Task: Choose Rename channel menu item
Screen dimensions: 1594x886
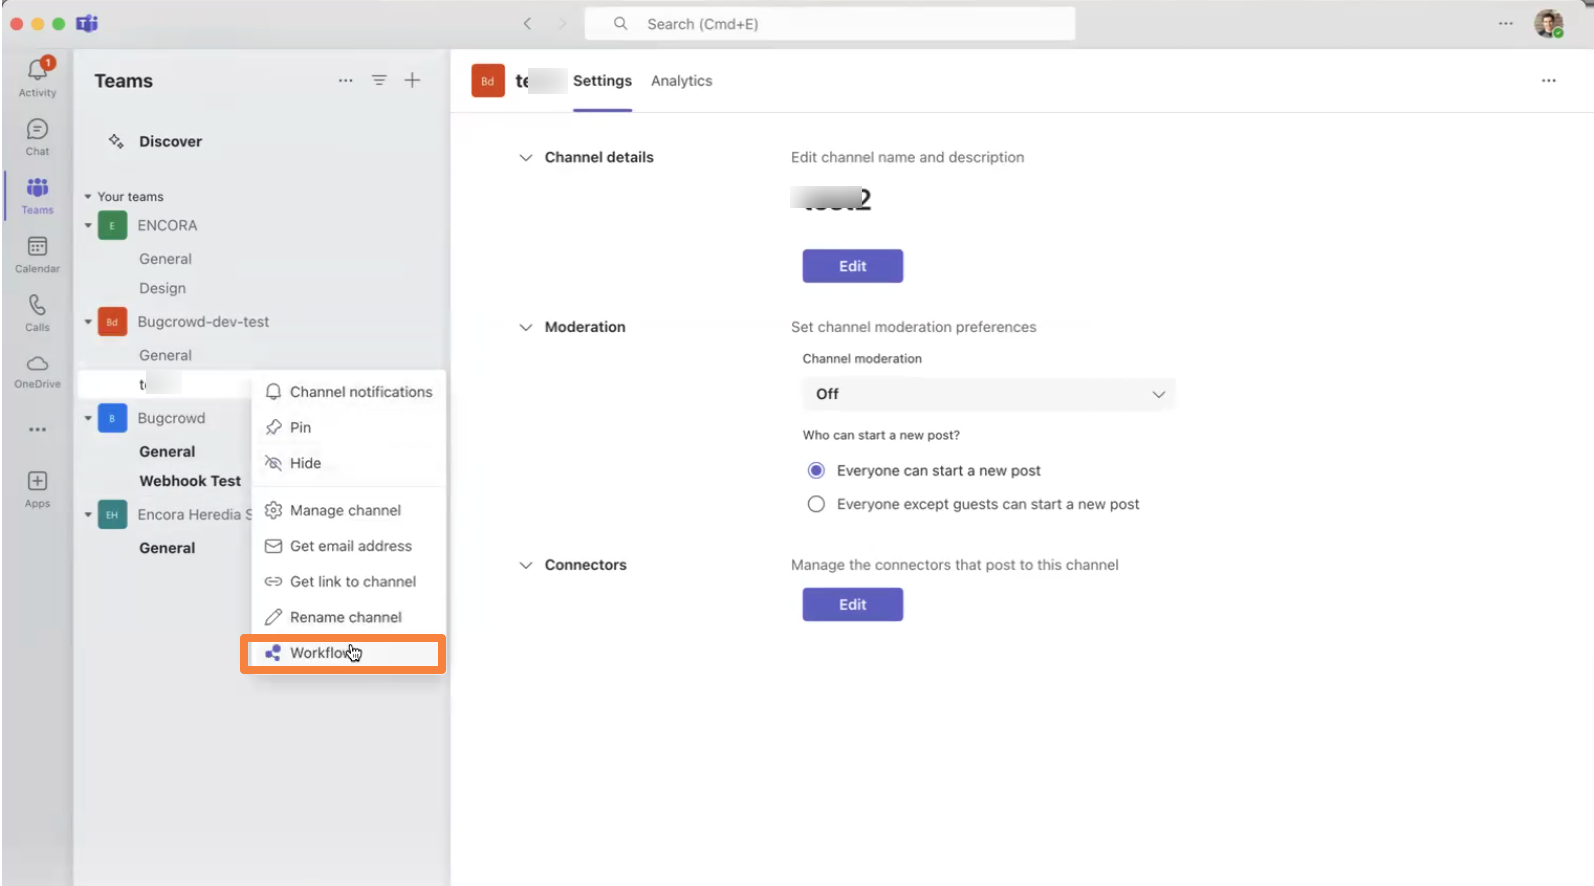Action: (348, 617)
